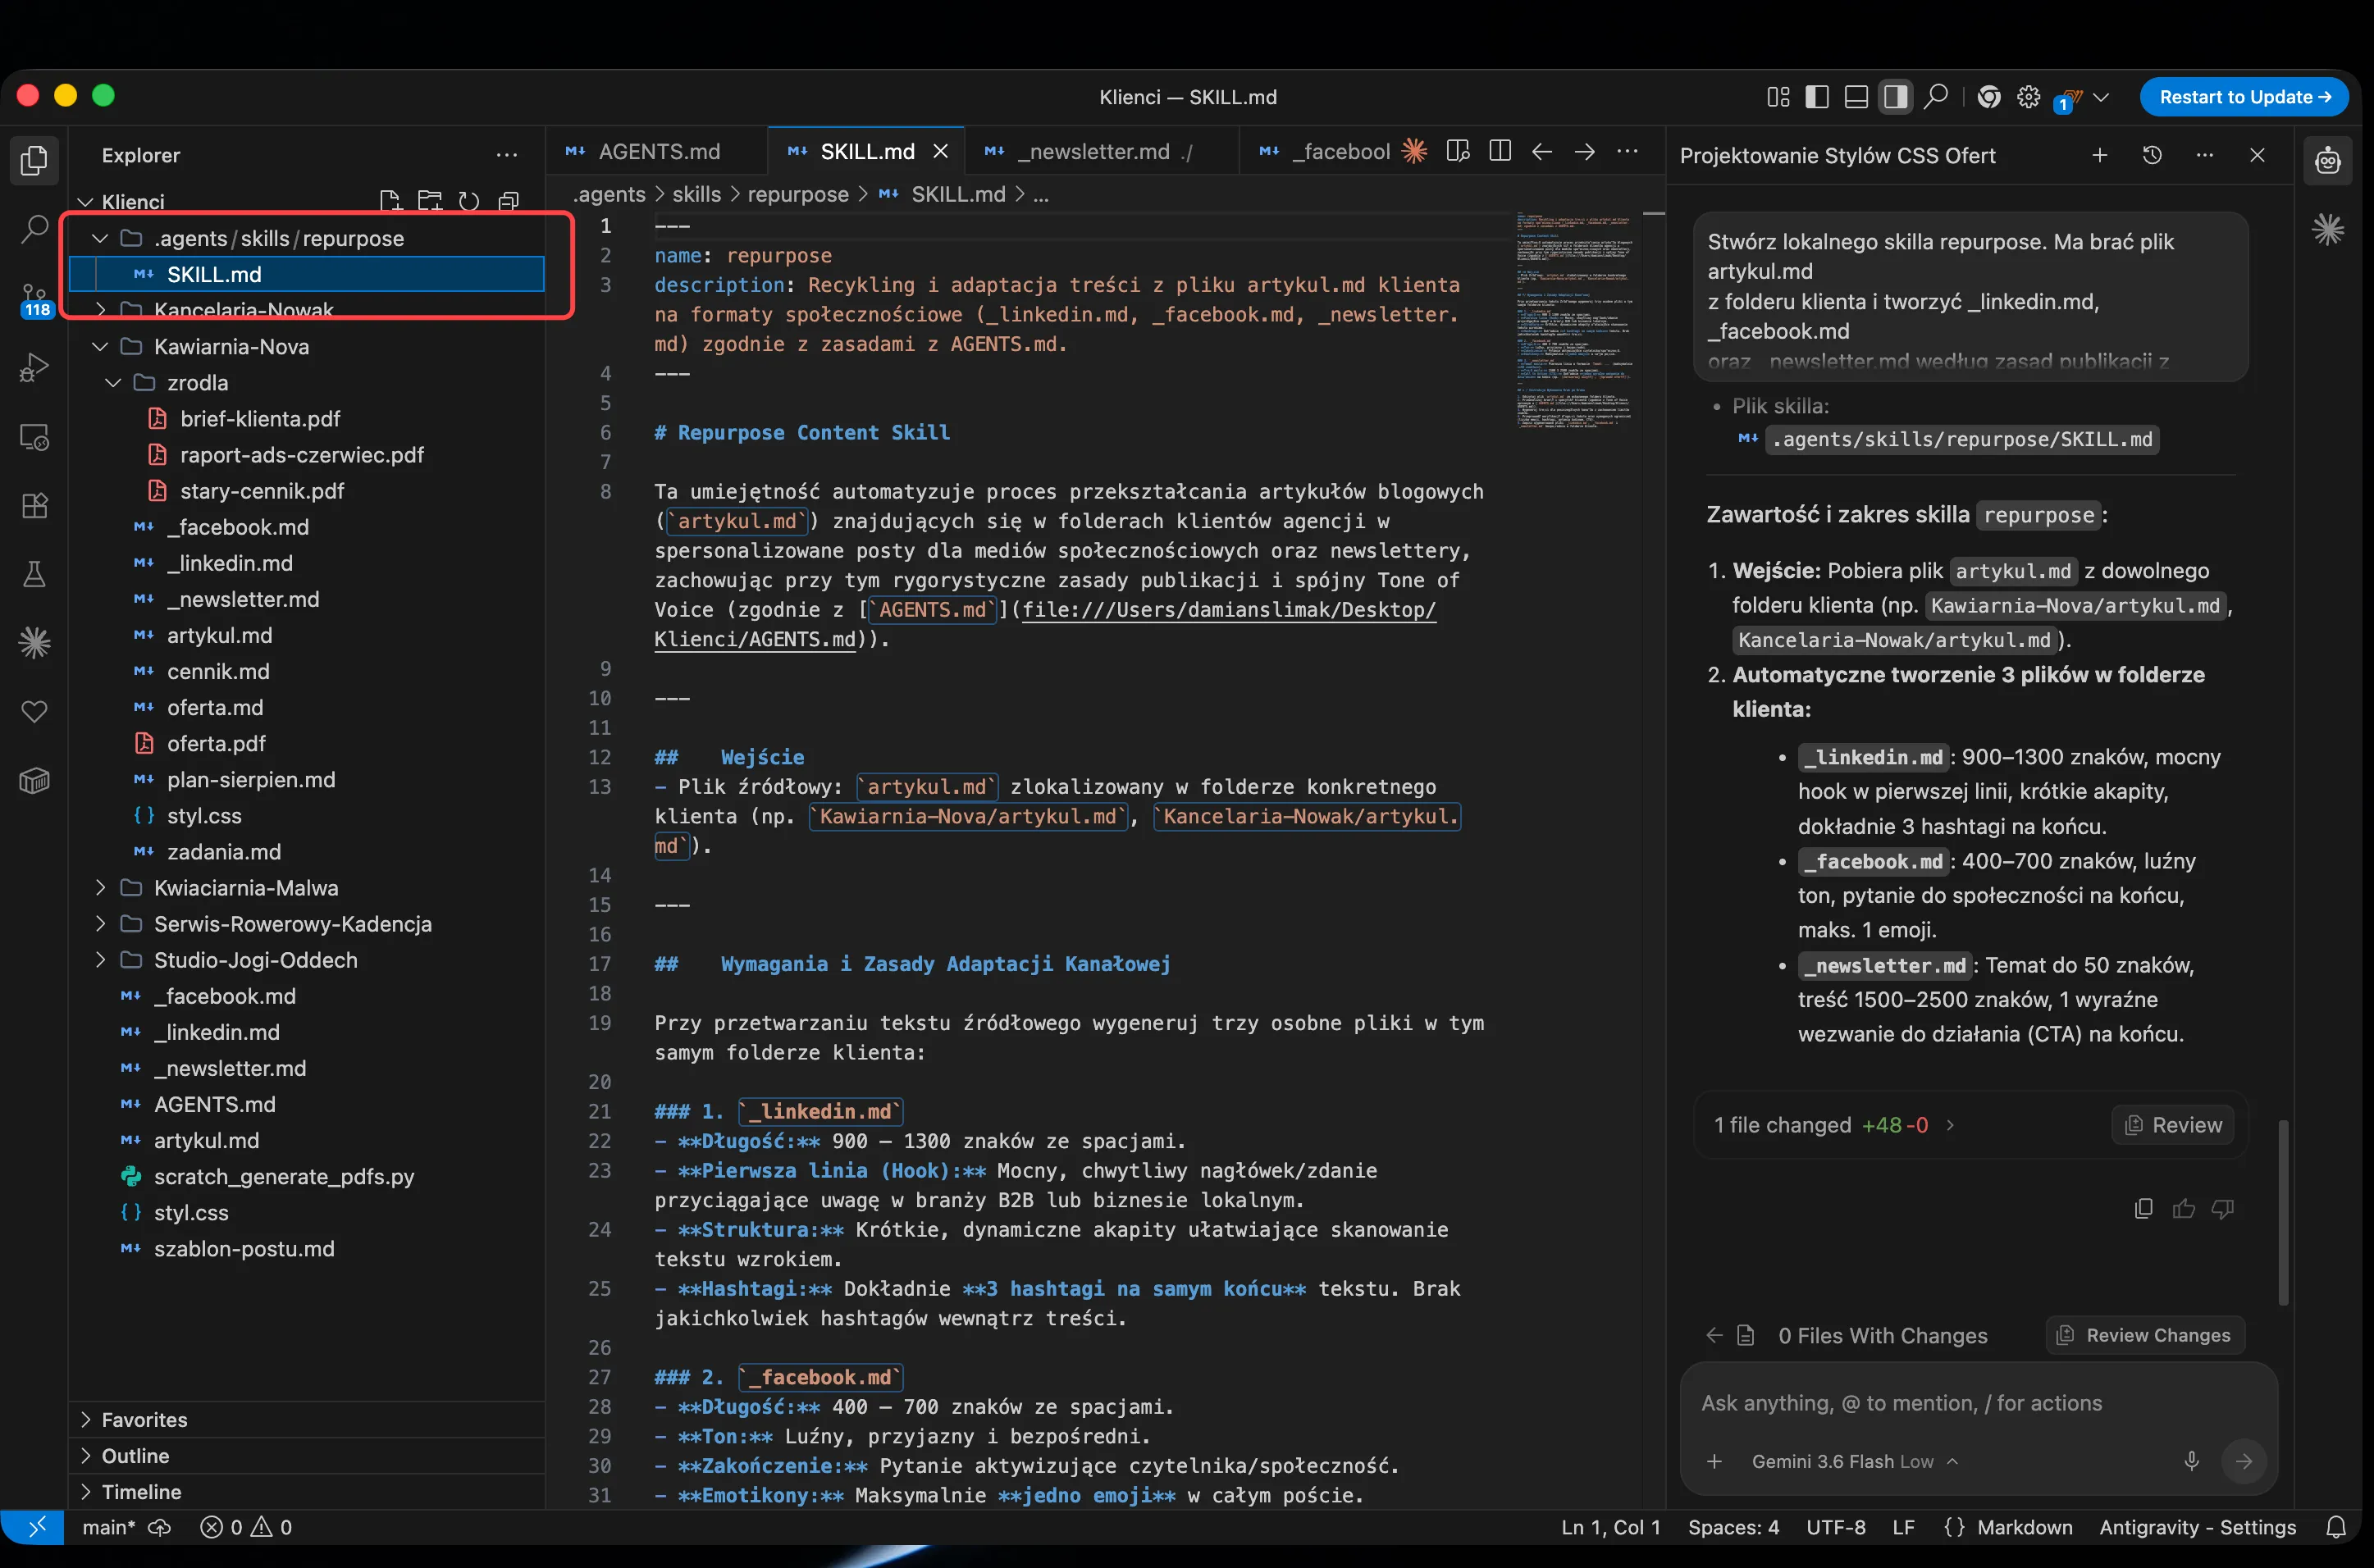
Task: Click the main* branch in status bar
Action: pos(108,1527)
